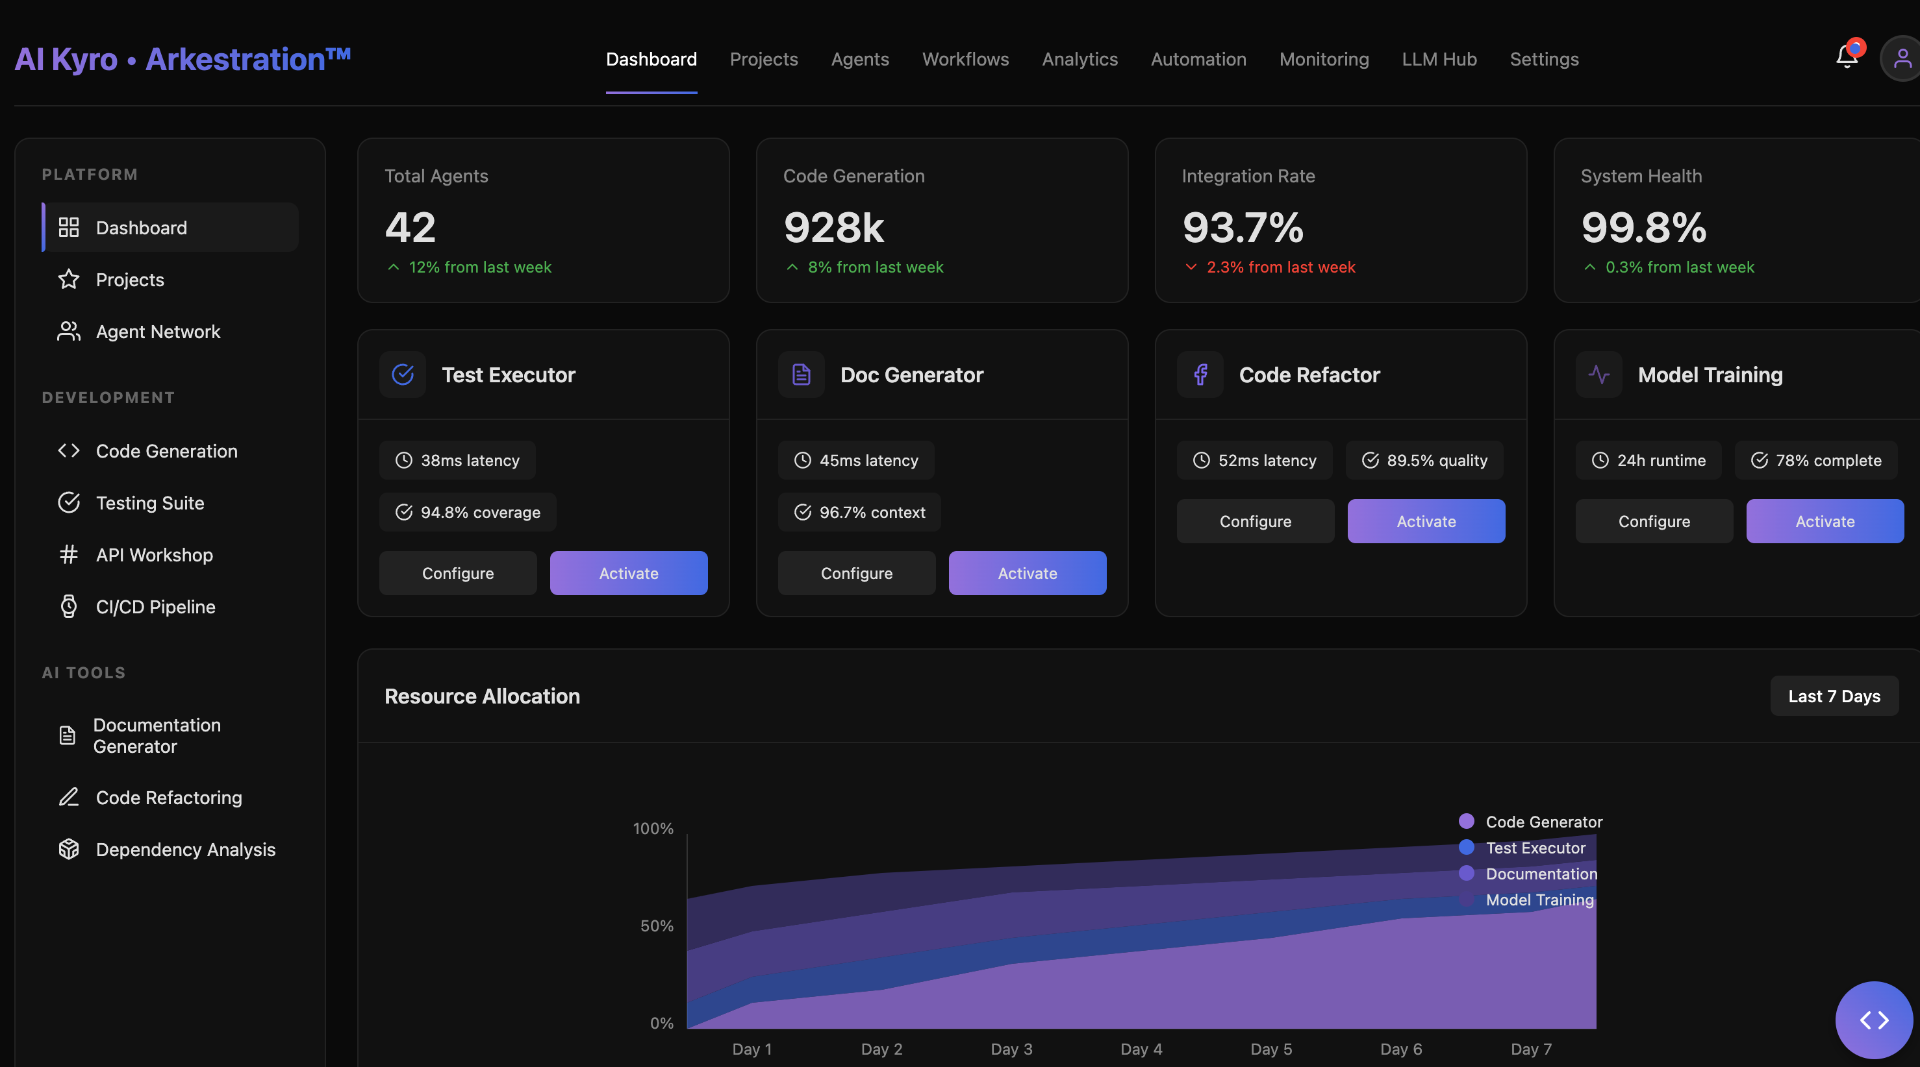
Task: Open the user profile avatar
Action: tap(1901, 59)
